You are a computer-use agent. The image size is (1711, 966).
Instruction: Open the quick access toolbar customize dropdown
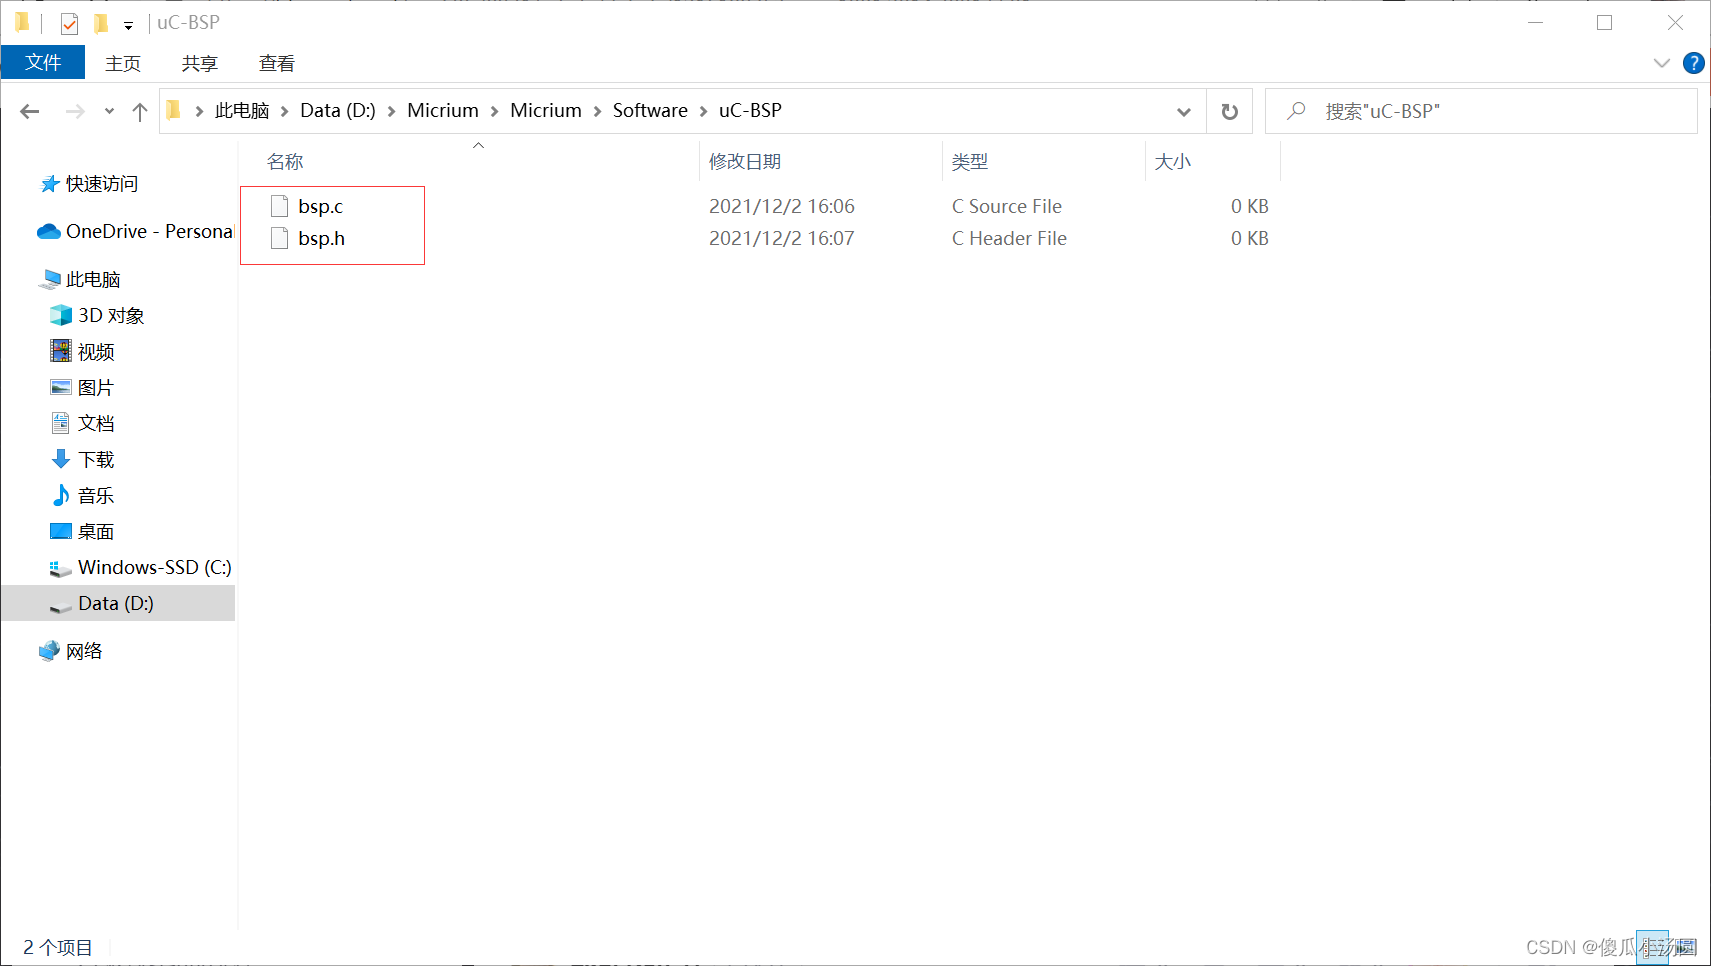pos(128,25)
